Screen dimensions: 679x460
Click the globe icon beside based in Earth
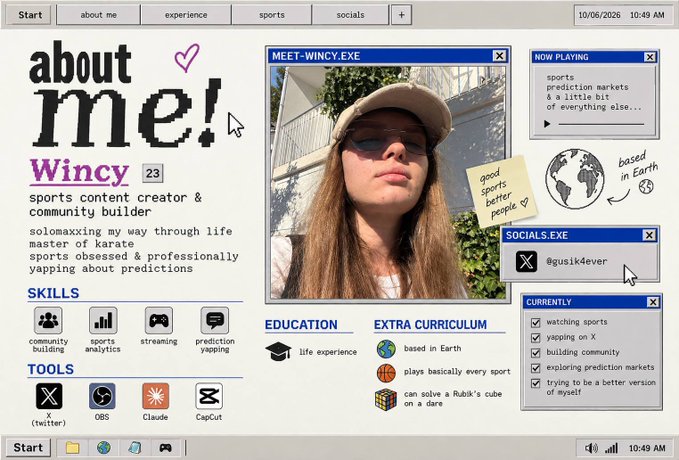386,349
